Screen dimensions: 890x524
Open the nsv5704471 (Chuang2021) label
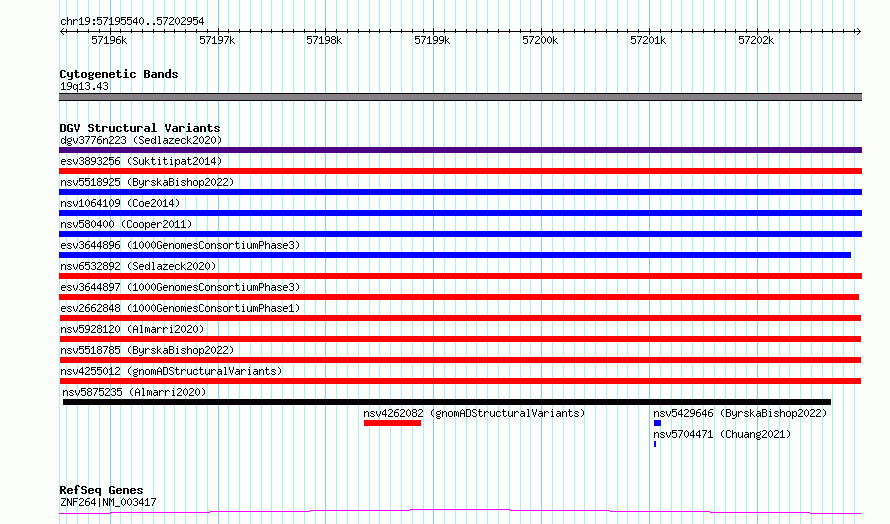(722, 434)
